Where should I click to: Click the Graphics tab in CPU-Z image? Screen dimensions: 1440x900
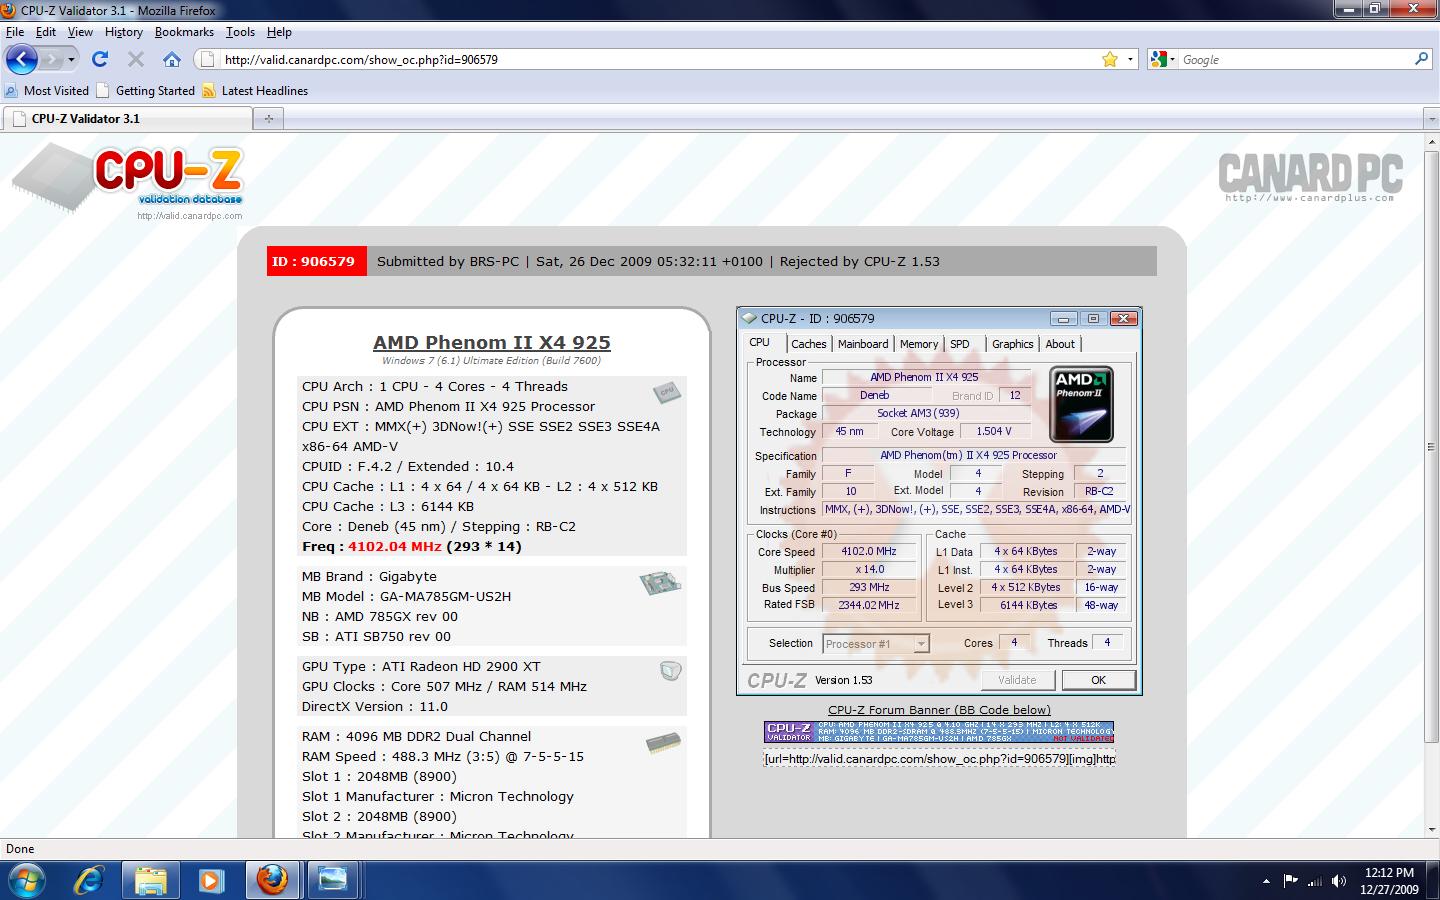(x=1012, y=343)
